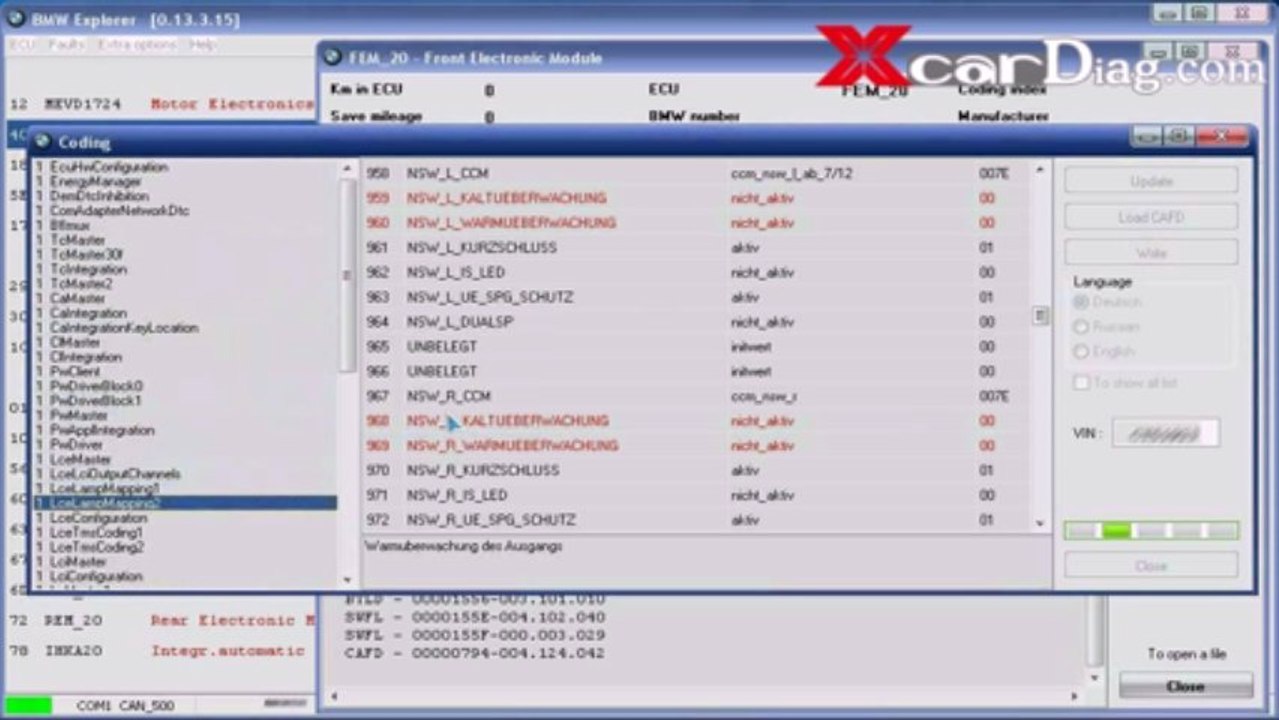
Task: Select row 960 NSW_L_WARMUEBERWACHUNG
Action: [x=695, y=223]
